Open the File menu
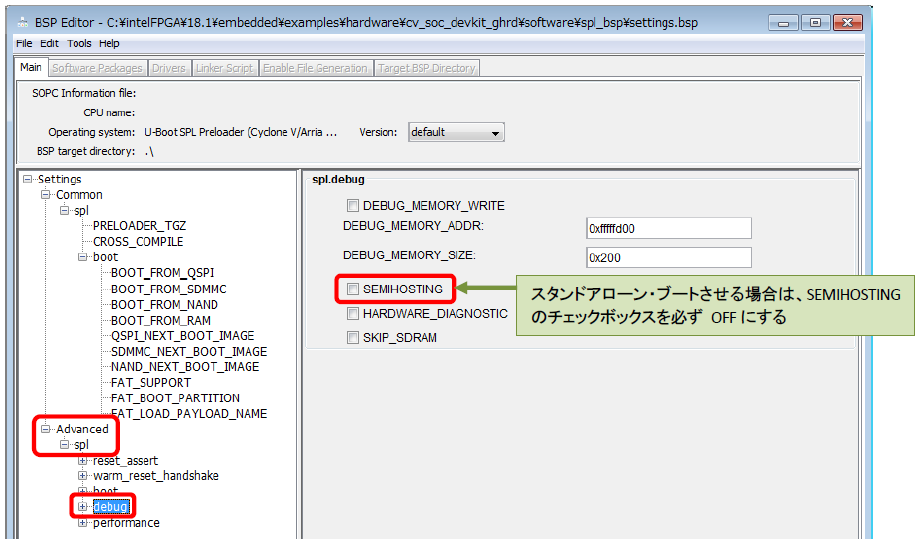Screen dimensions: 918x544 tap(24, 43)
